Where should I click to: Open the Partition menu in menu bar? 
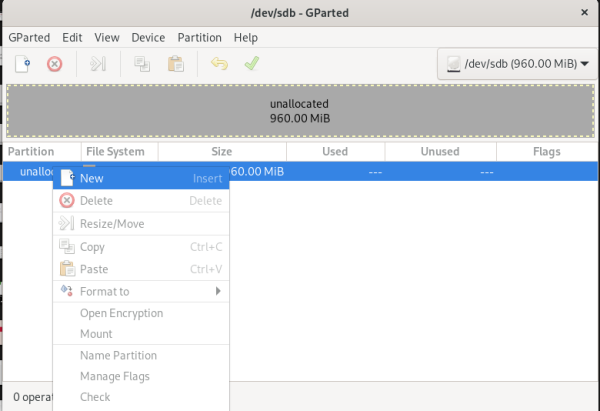[199, 37]
